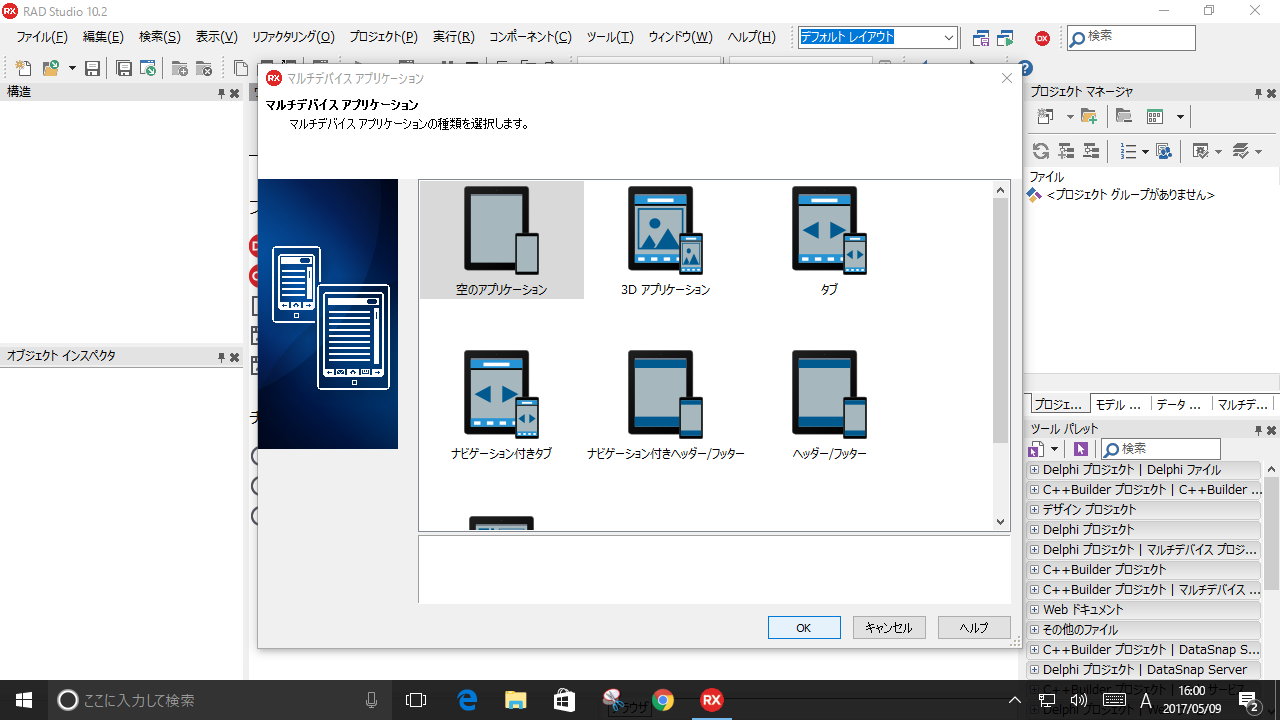
Task: Click the New Items toolbar icon
Action: coord(24,68)
